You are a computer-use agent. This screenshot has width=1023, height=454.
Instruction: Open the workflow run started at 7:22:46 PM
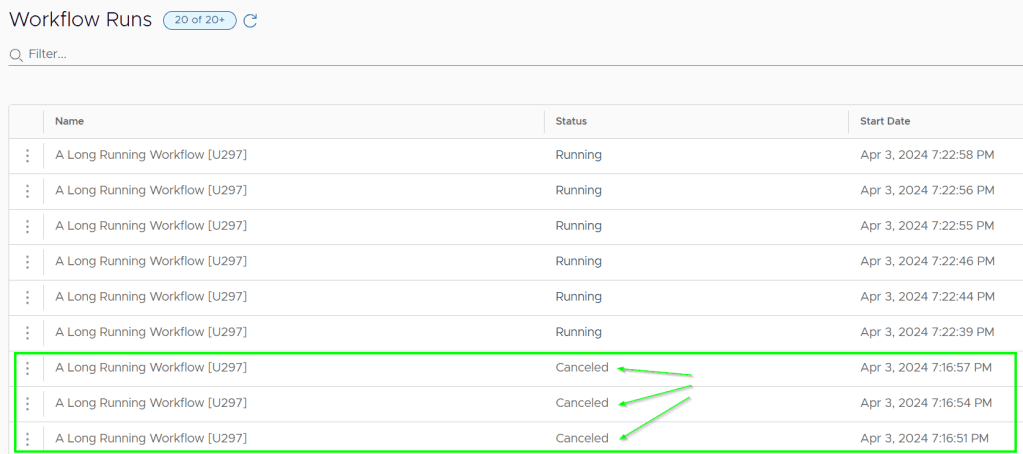[x=151, y=261]
